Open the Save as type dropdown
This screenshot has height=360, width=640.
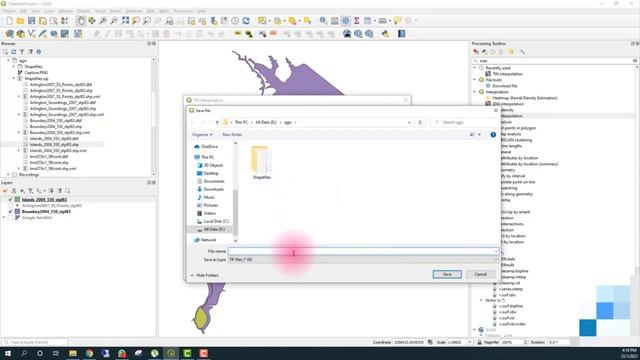tap(363, 260)
